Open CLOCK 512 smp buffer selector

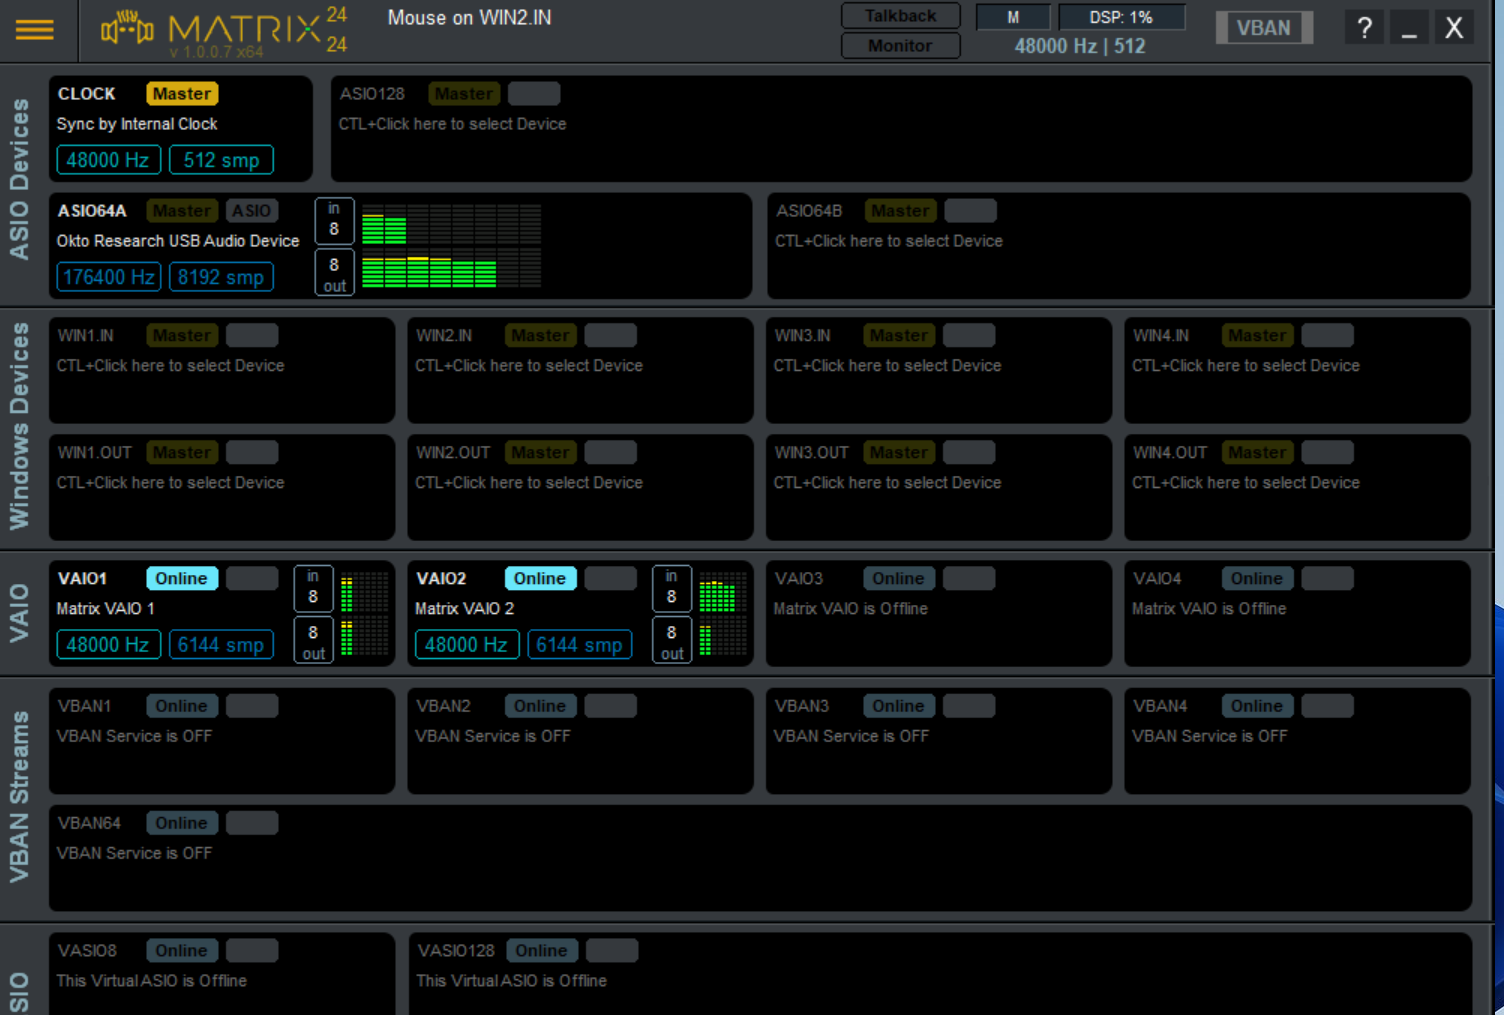(221, 160)
